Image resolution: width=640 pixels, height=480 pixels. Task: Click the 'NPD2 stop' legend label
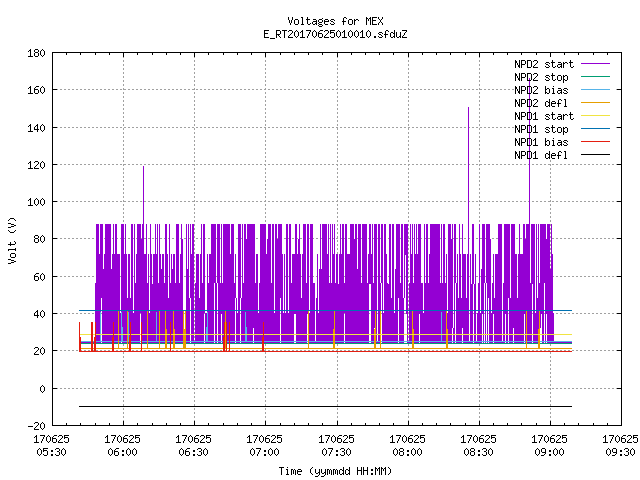(x=541, y=77)
